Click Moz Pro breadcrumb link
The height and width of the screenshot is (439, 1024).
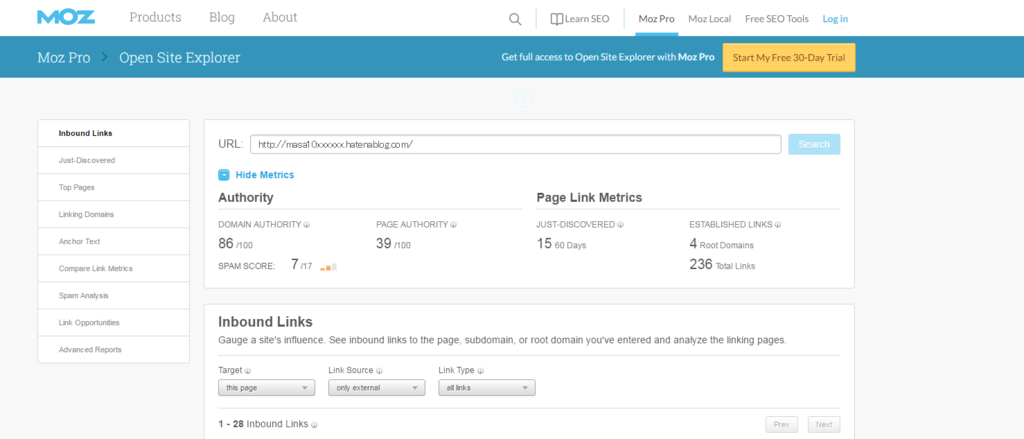63,57
